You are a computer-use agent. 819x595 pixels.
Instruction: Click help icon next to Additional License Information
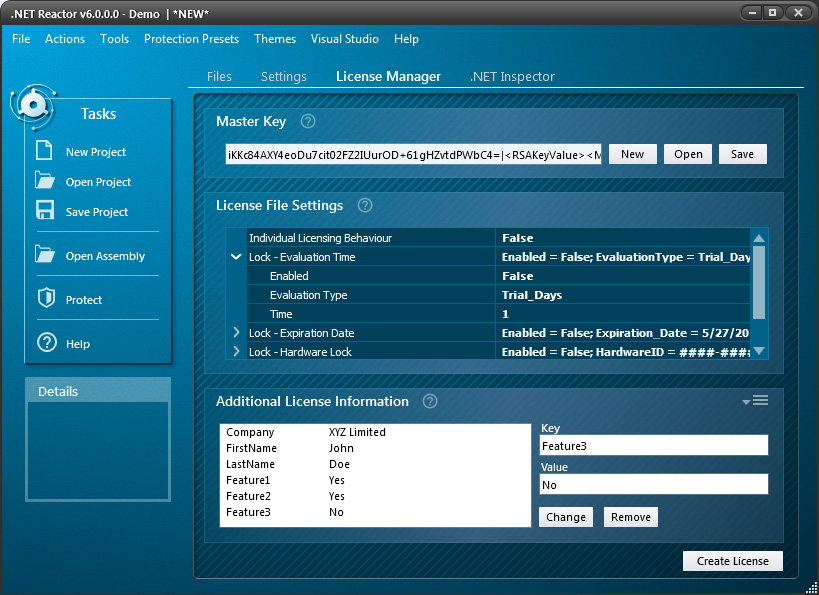[430, 402]
